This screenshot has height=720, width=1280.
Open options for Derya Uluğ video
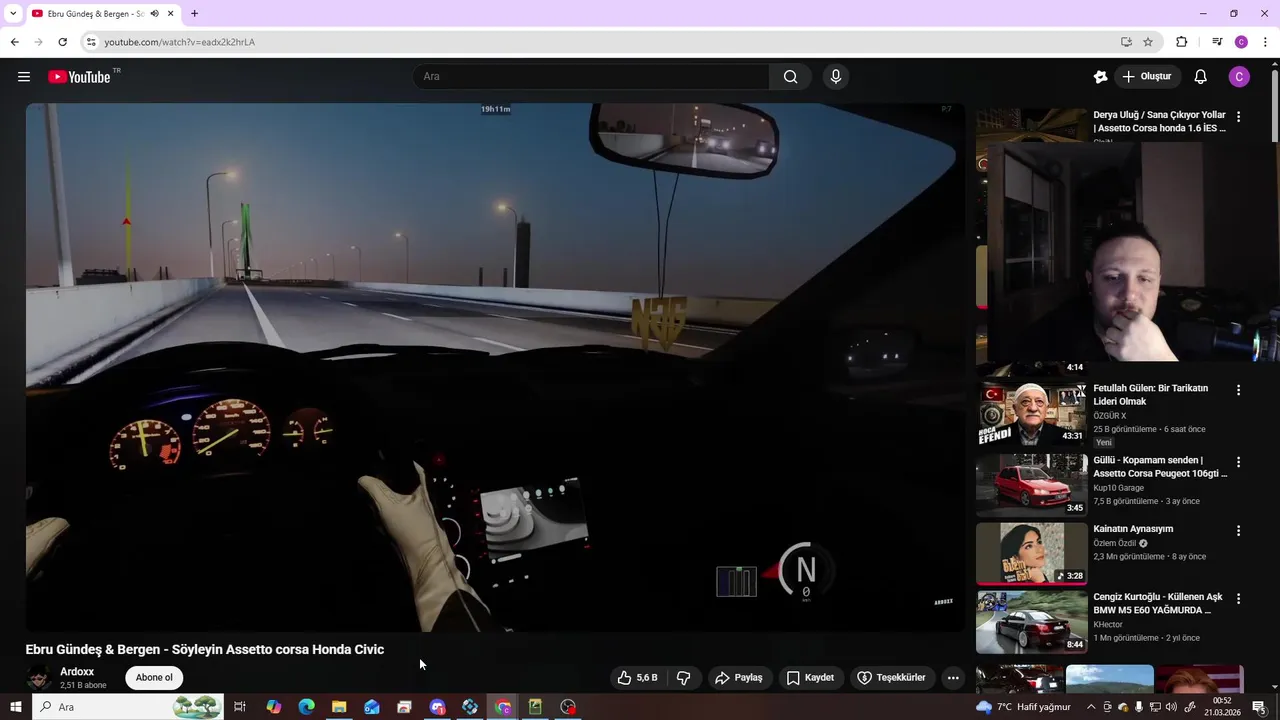(x=1238, y=117)
